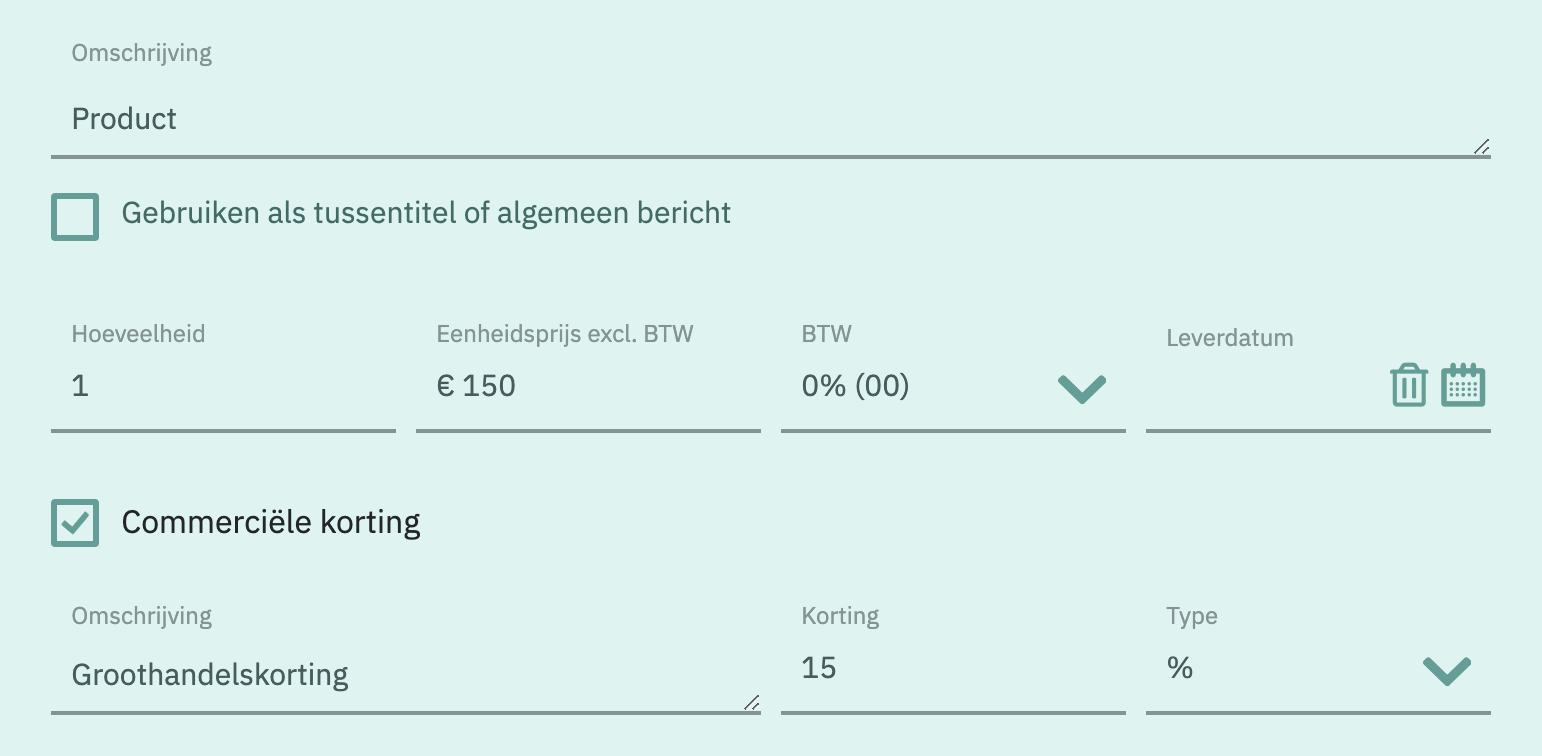This screenshot has width=1542, height=756.
Task: Click the 'Commerciële korting' label text
Action: coord(271,522)
